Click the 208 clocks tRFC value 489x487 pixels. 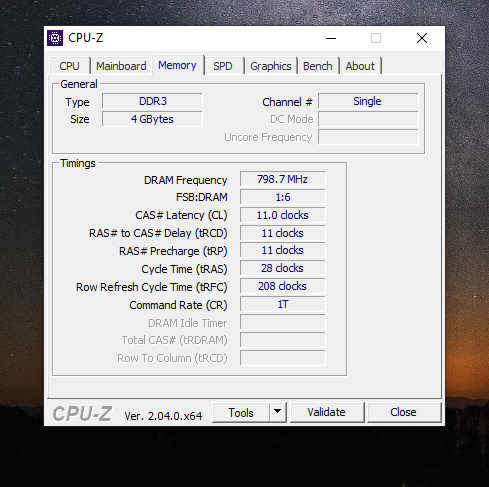282,286
